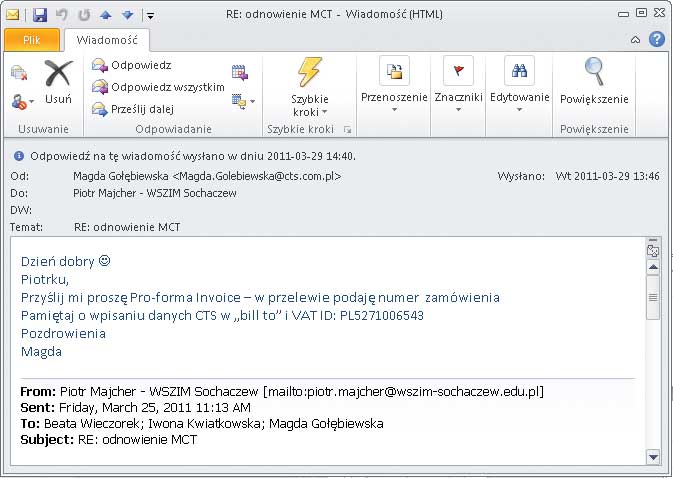Go to previous item using up arrow
Screen dimensions: 673x478
point(105,15)
